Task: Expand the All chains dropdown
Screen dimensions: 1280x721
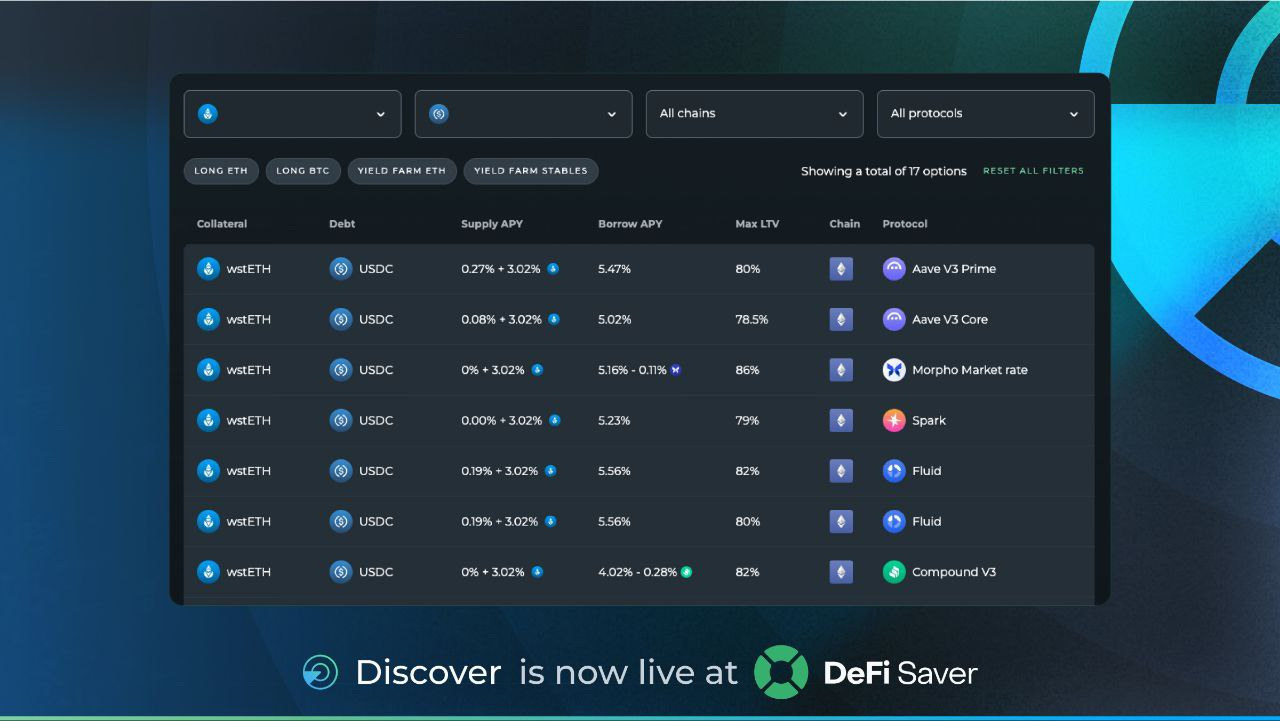Action: [754, 114]
